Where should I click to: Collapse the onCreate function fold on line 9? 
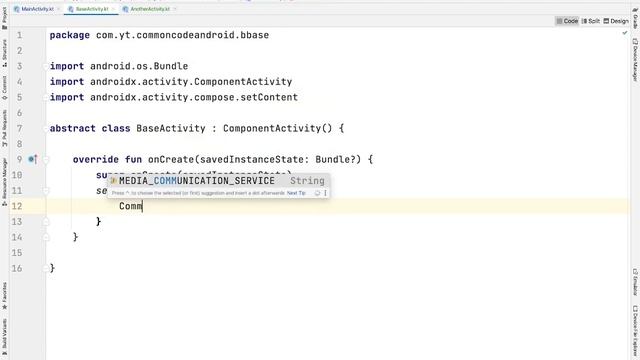point(46,159)
